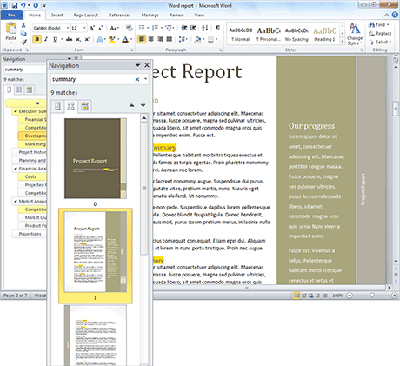Click the Cut scissors icon
This screenshot has height=366, width=400.
pyautogui.click(x=23, y=25)
